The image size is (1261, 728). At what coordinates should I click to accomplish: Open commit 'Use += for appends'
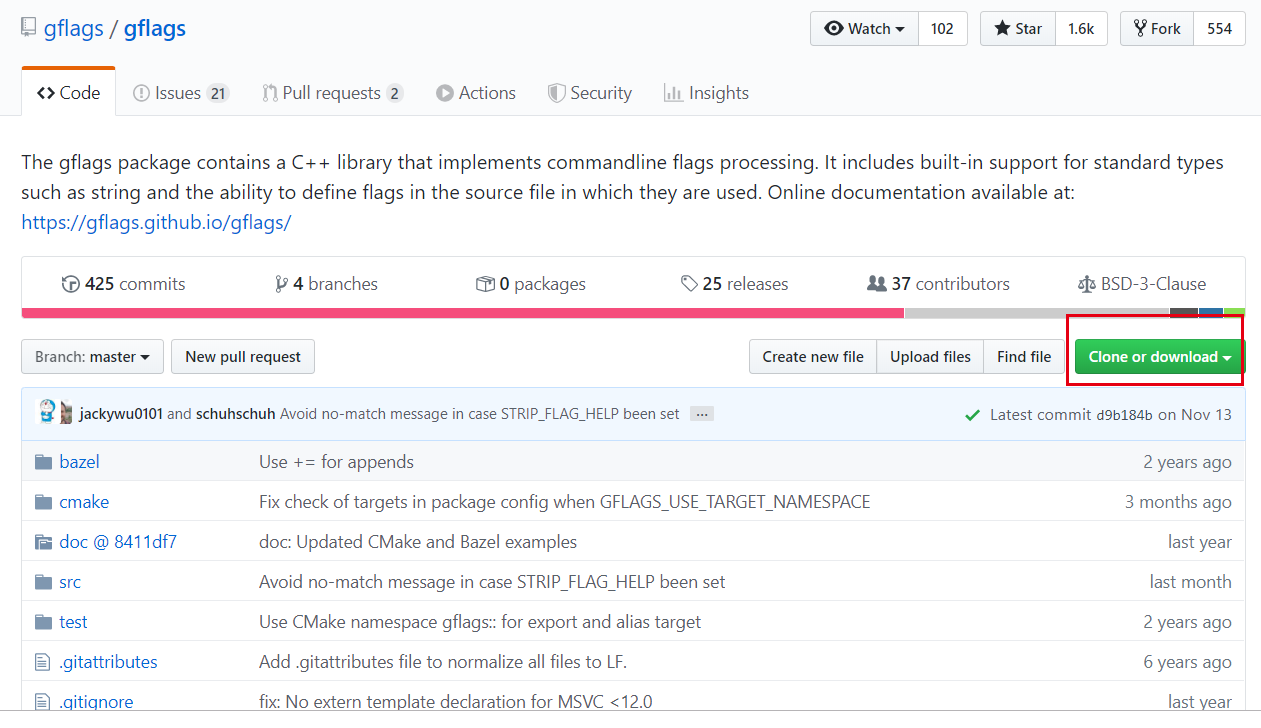click(x=336, y=462)
